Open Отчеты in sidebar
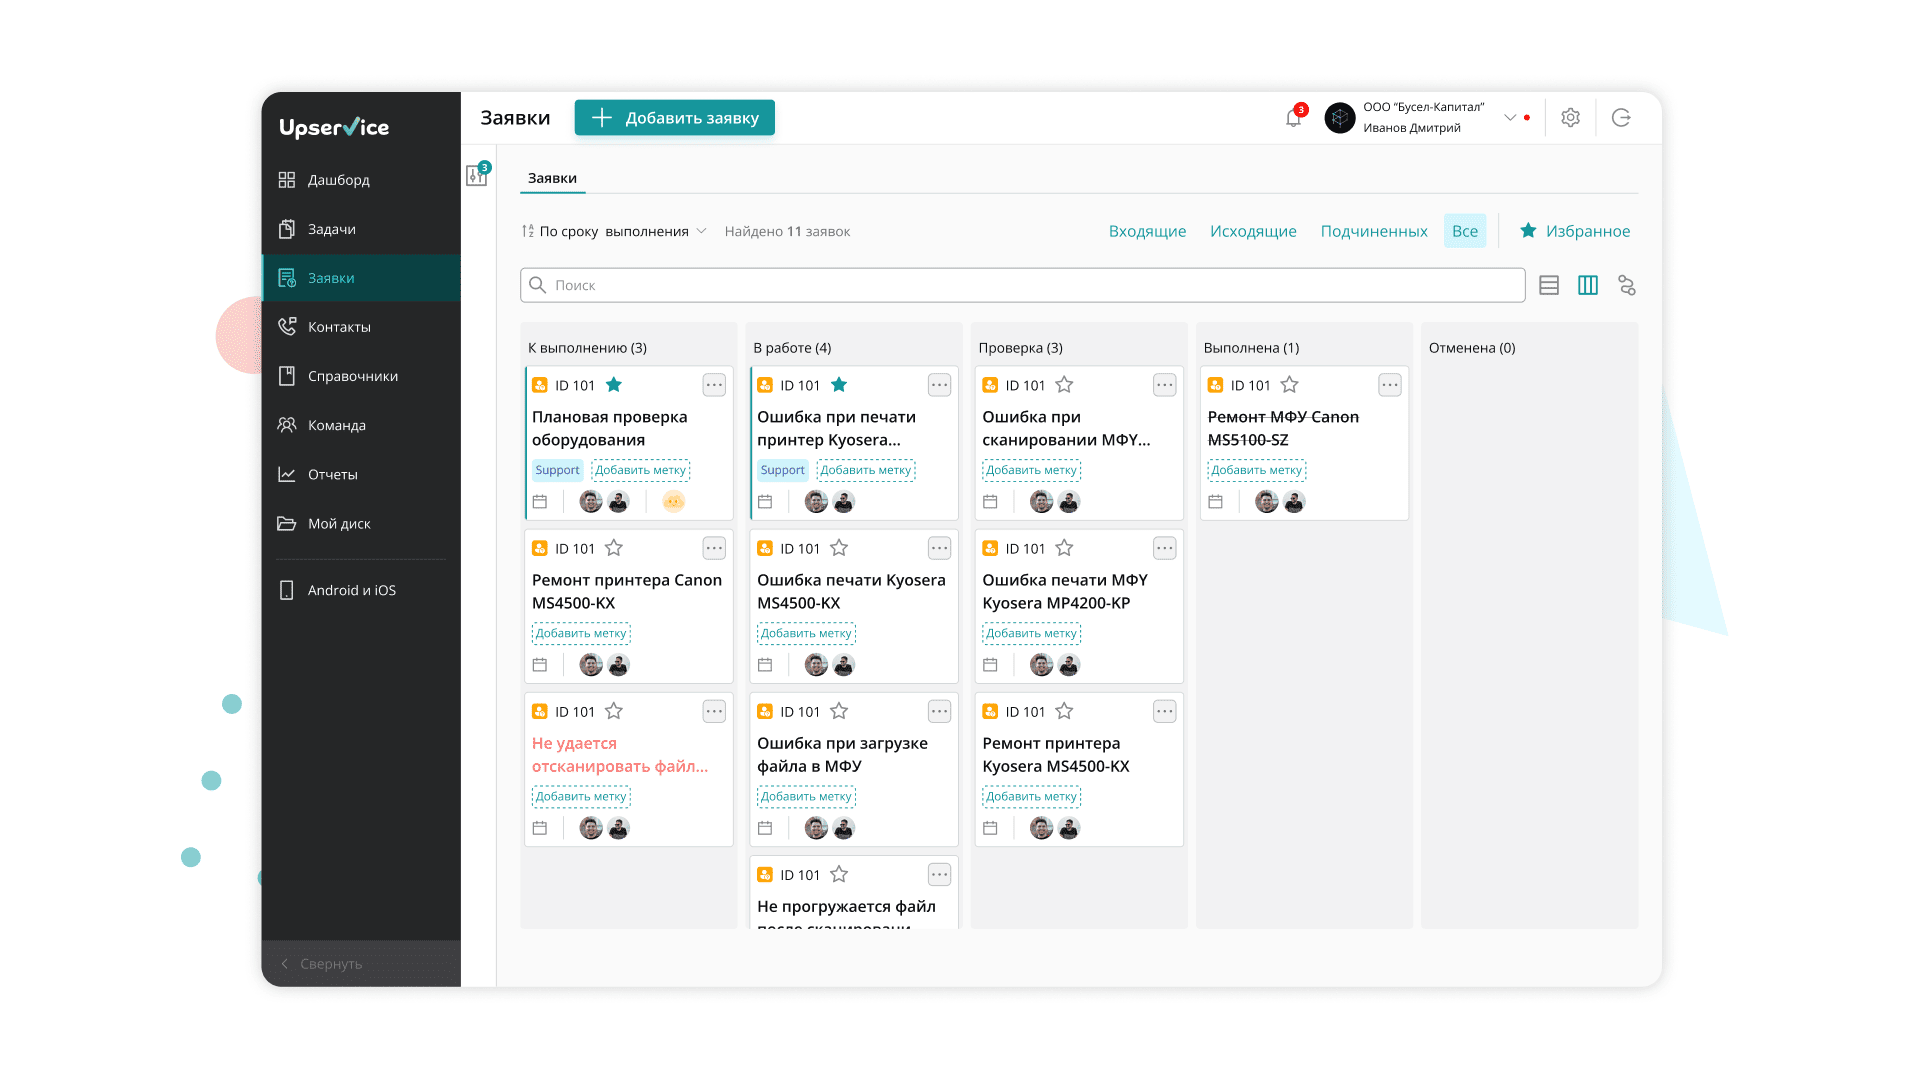The height and width of the screenshot is (1080, 1920). [x=361, y=474]
